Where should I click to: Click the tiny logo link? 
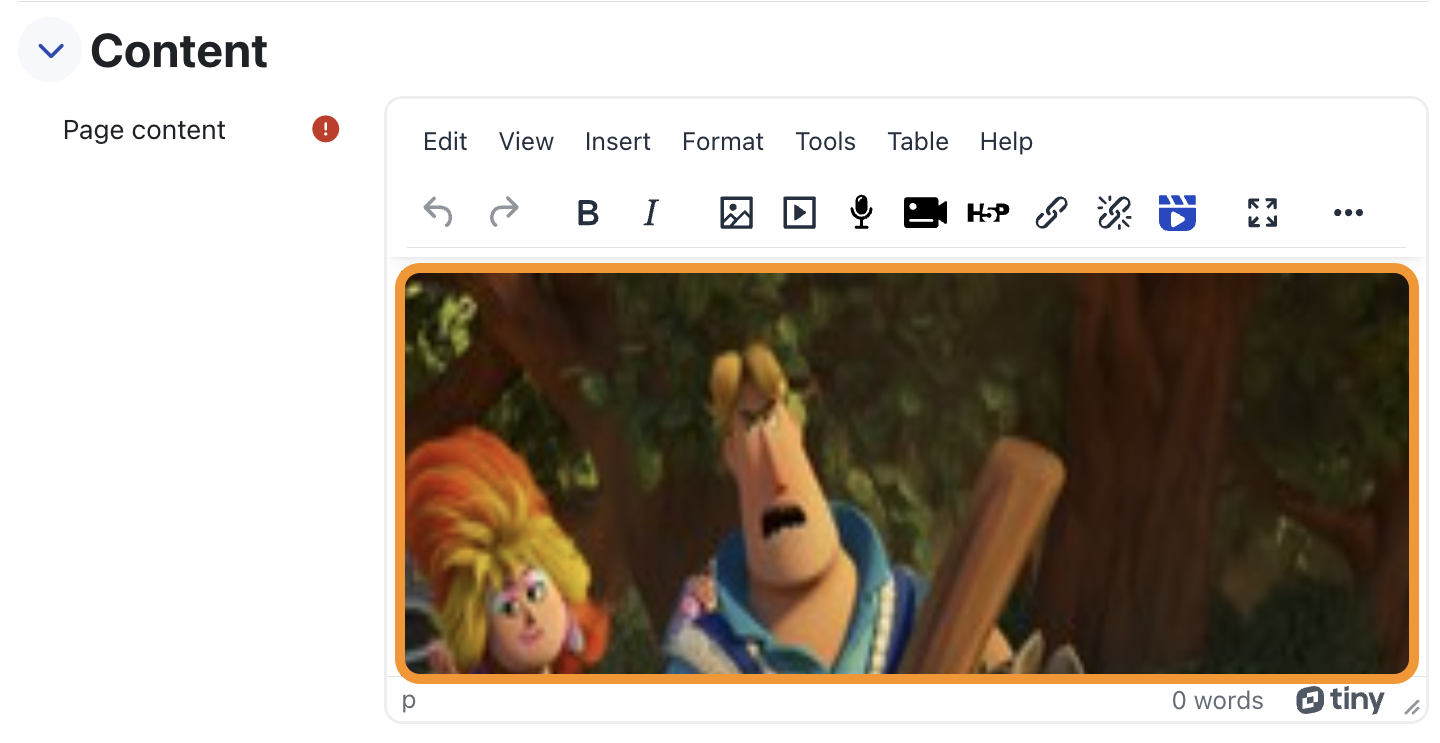(1340, 700)
